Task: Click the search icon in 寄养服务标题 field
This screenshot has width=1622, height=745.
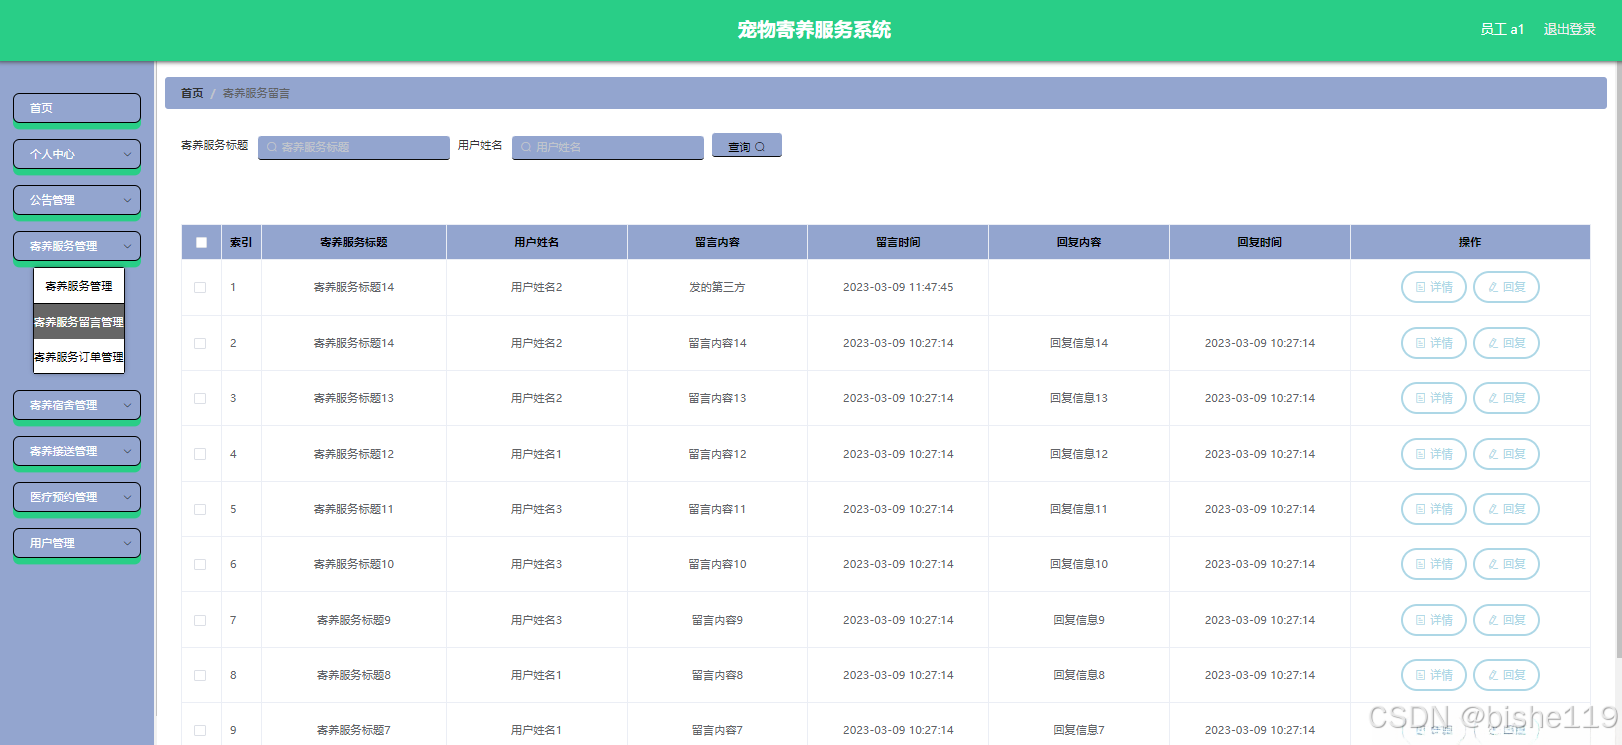Action: 272,147
